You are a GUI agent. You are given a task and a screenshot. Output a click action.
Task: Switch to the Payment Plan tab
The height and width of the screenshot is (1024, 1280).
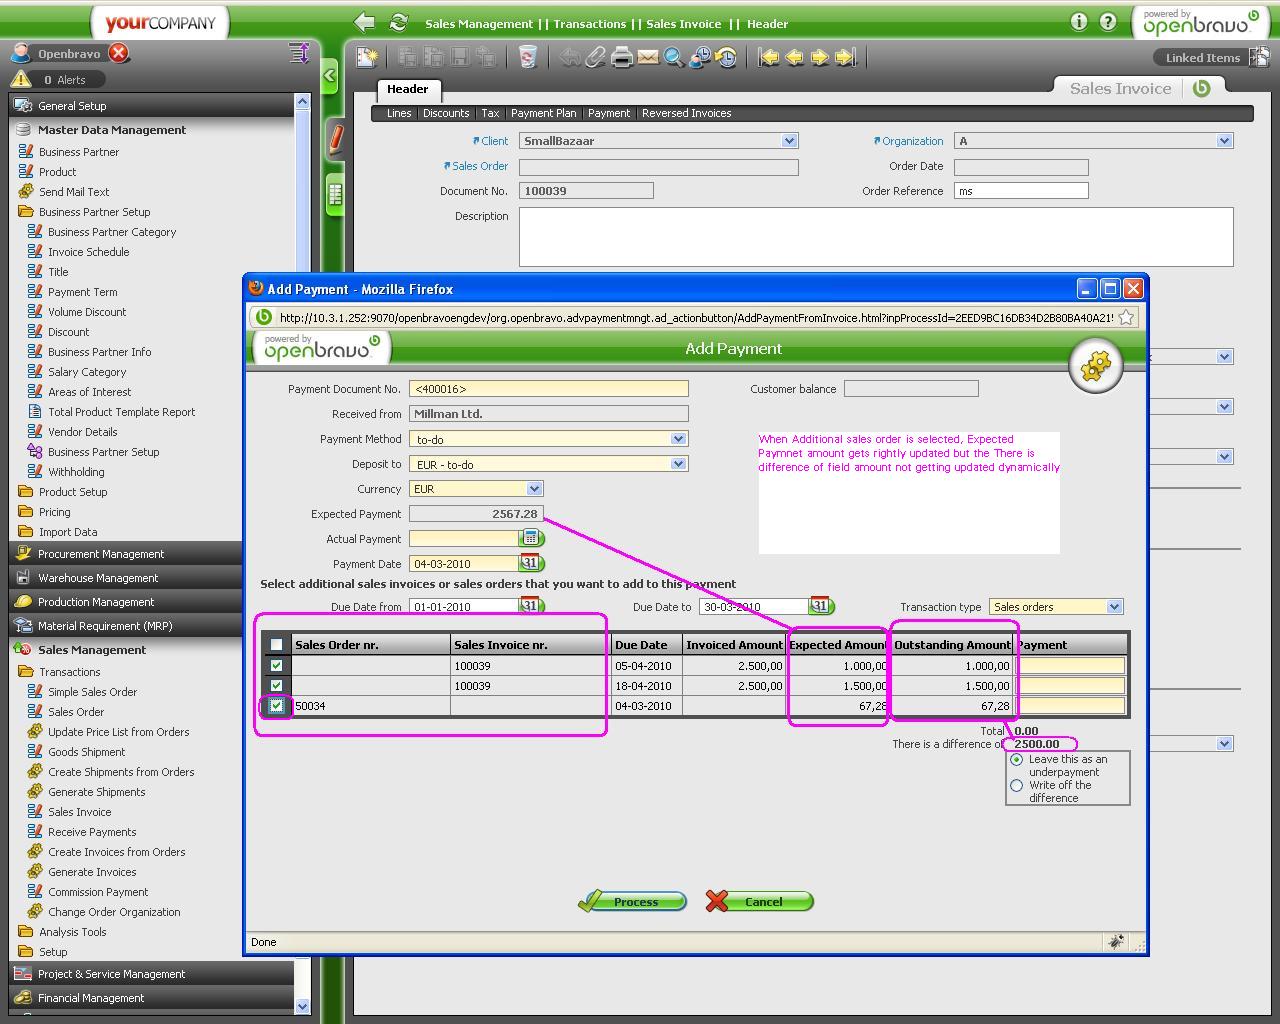(x=543, y=113)
